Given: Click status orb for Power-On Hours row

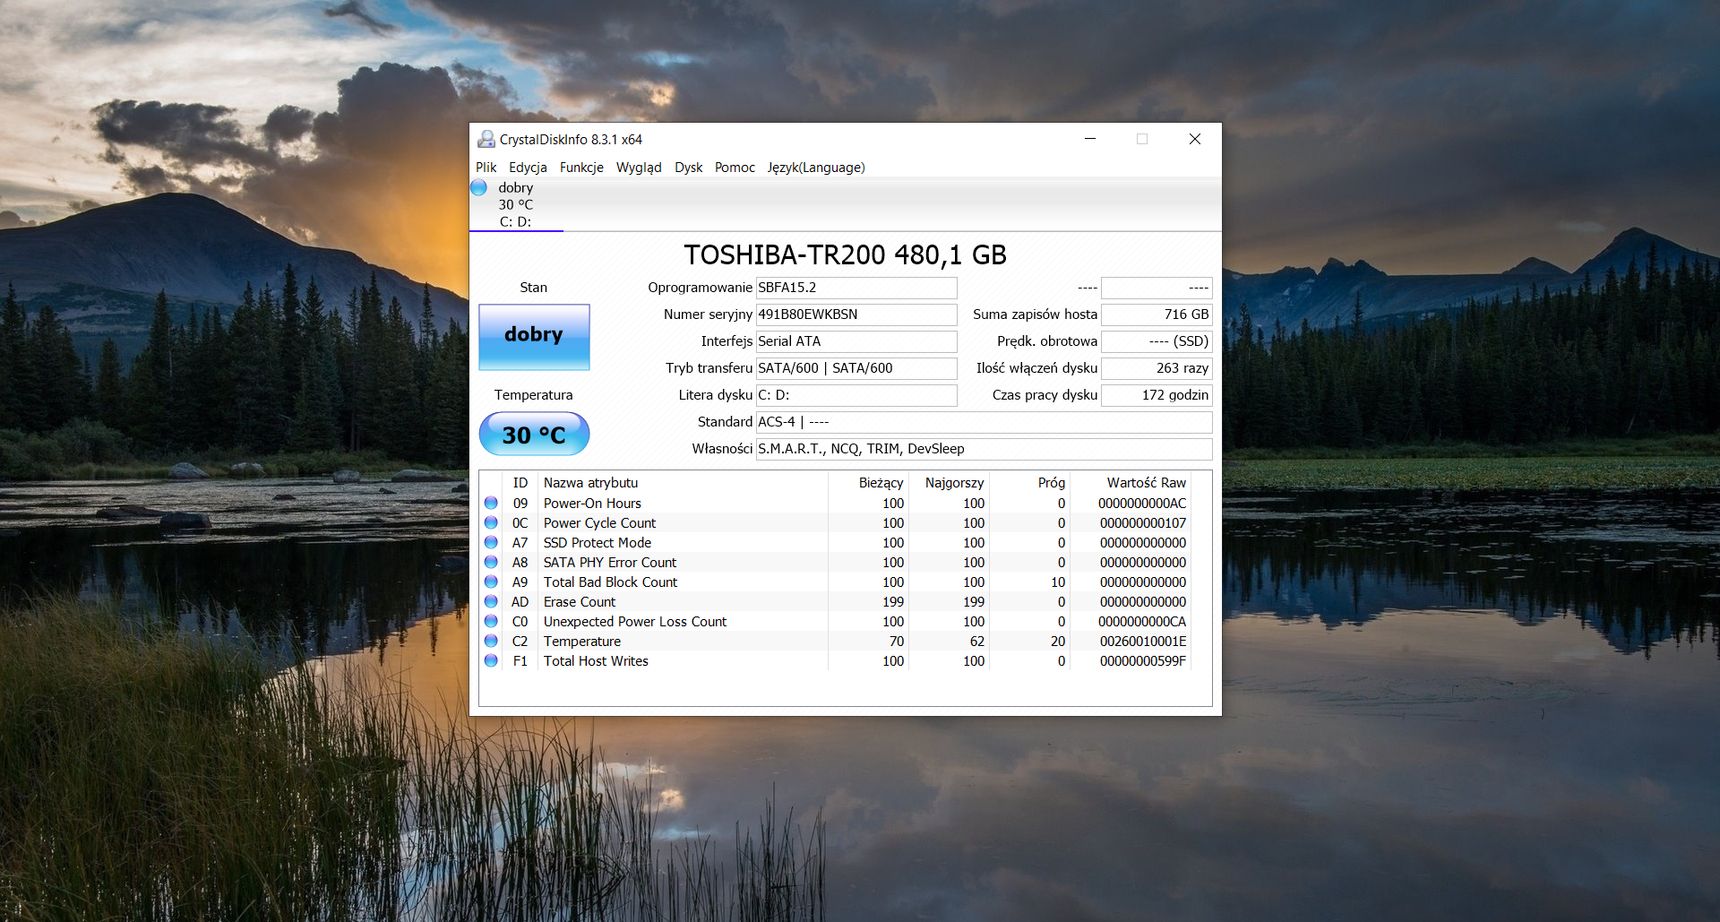Looking at the screenshot, I should 491,503.
